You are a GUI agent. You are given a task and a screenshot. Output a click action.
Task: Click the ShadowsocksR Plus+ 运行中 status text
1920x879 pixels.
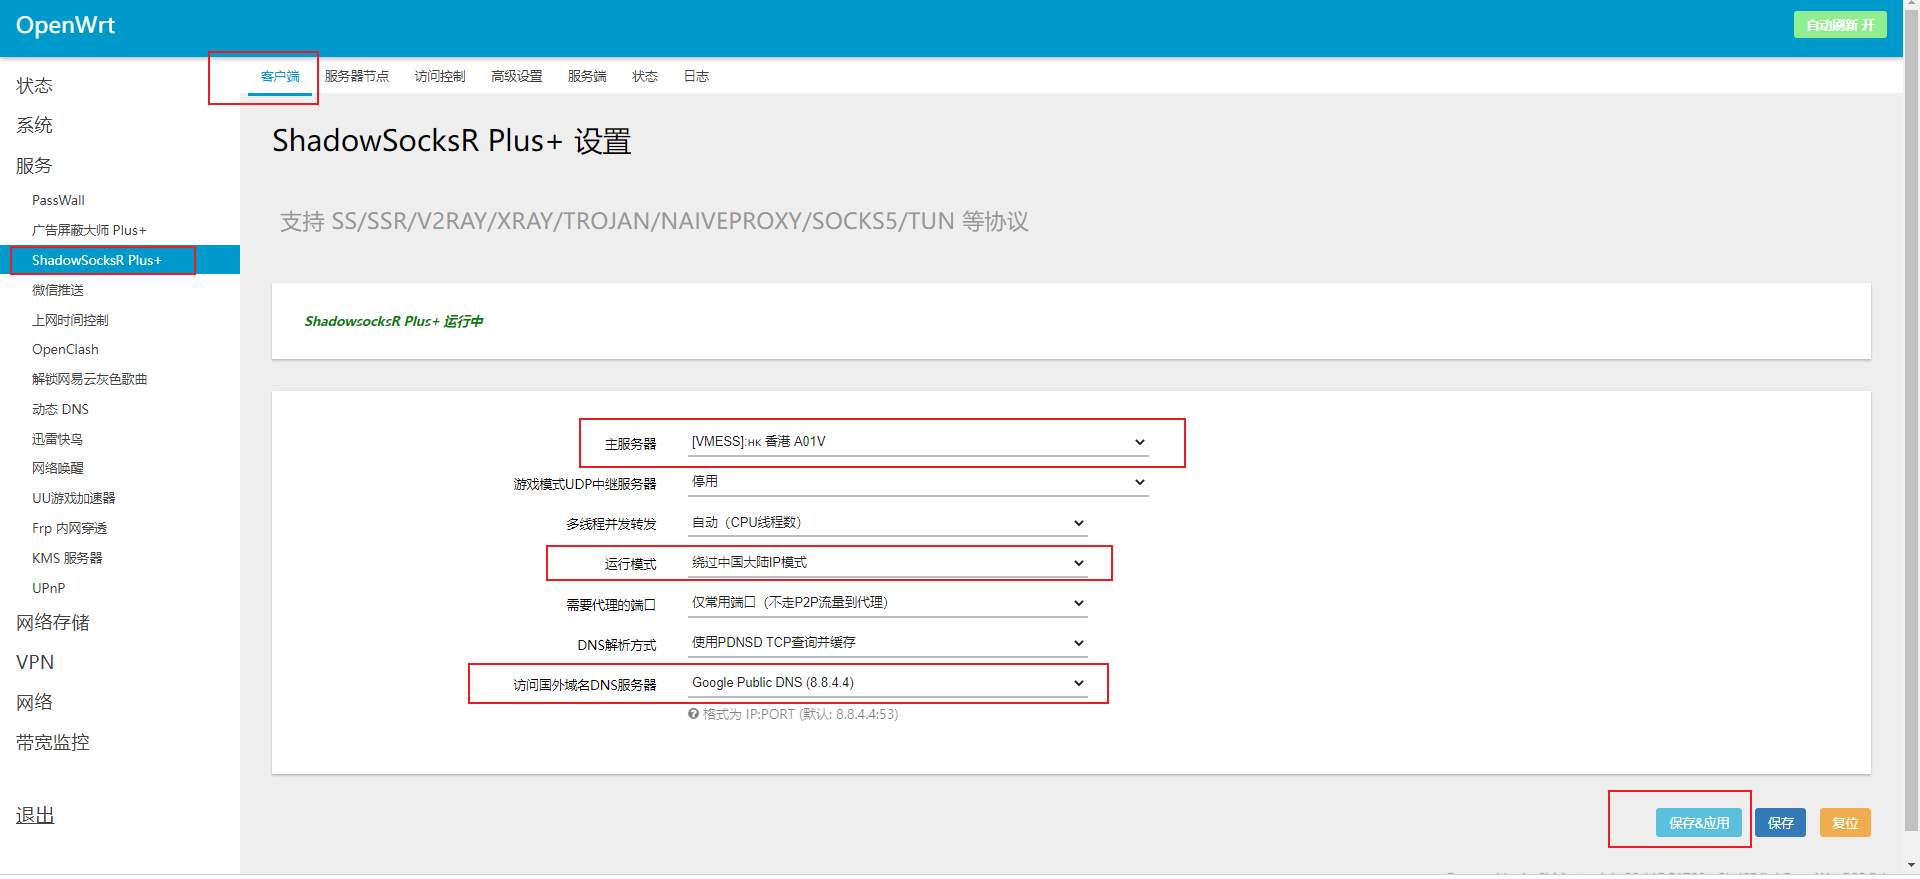[x=394, y=321]
